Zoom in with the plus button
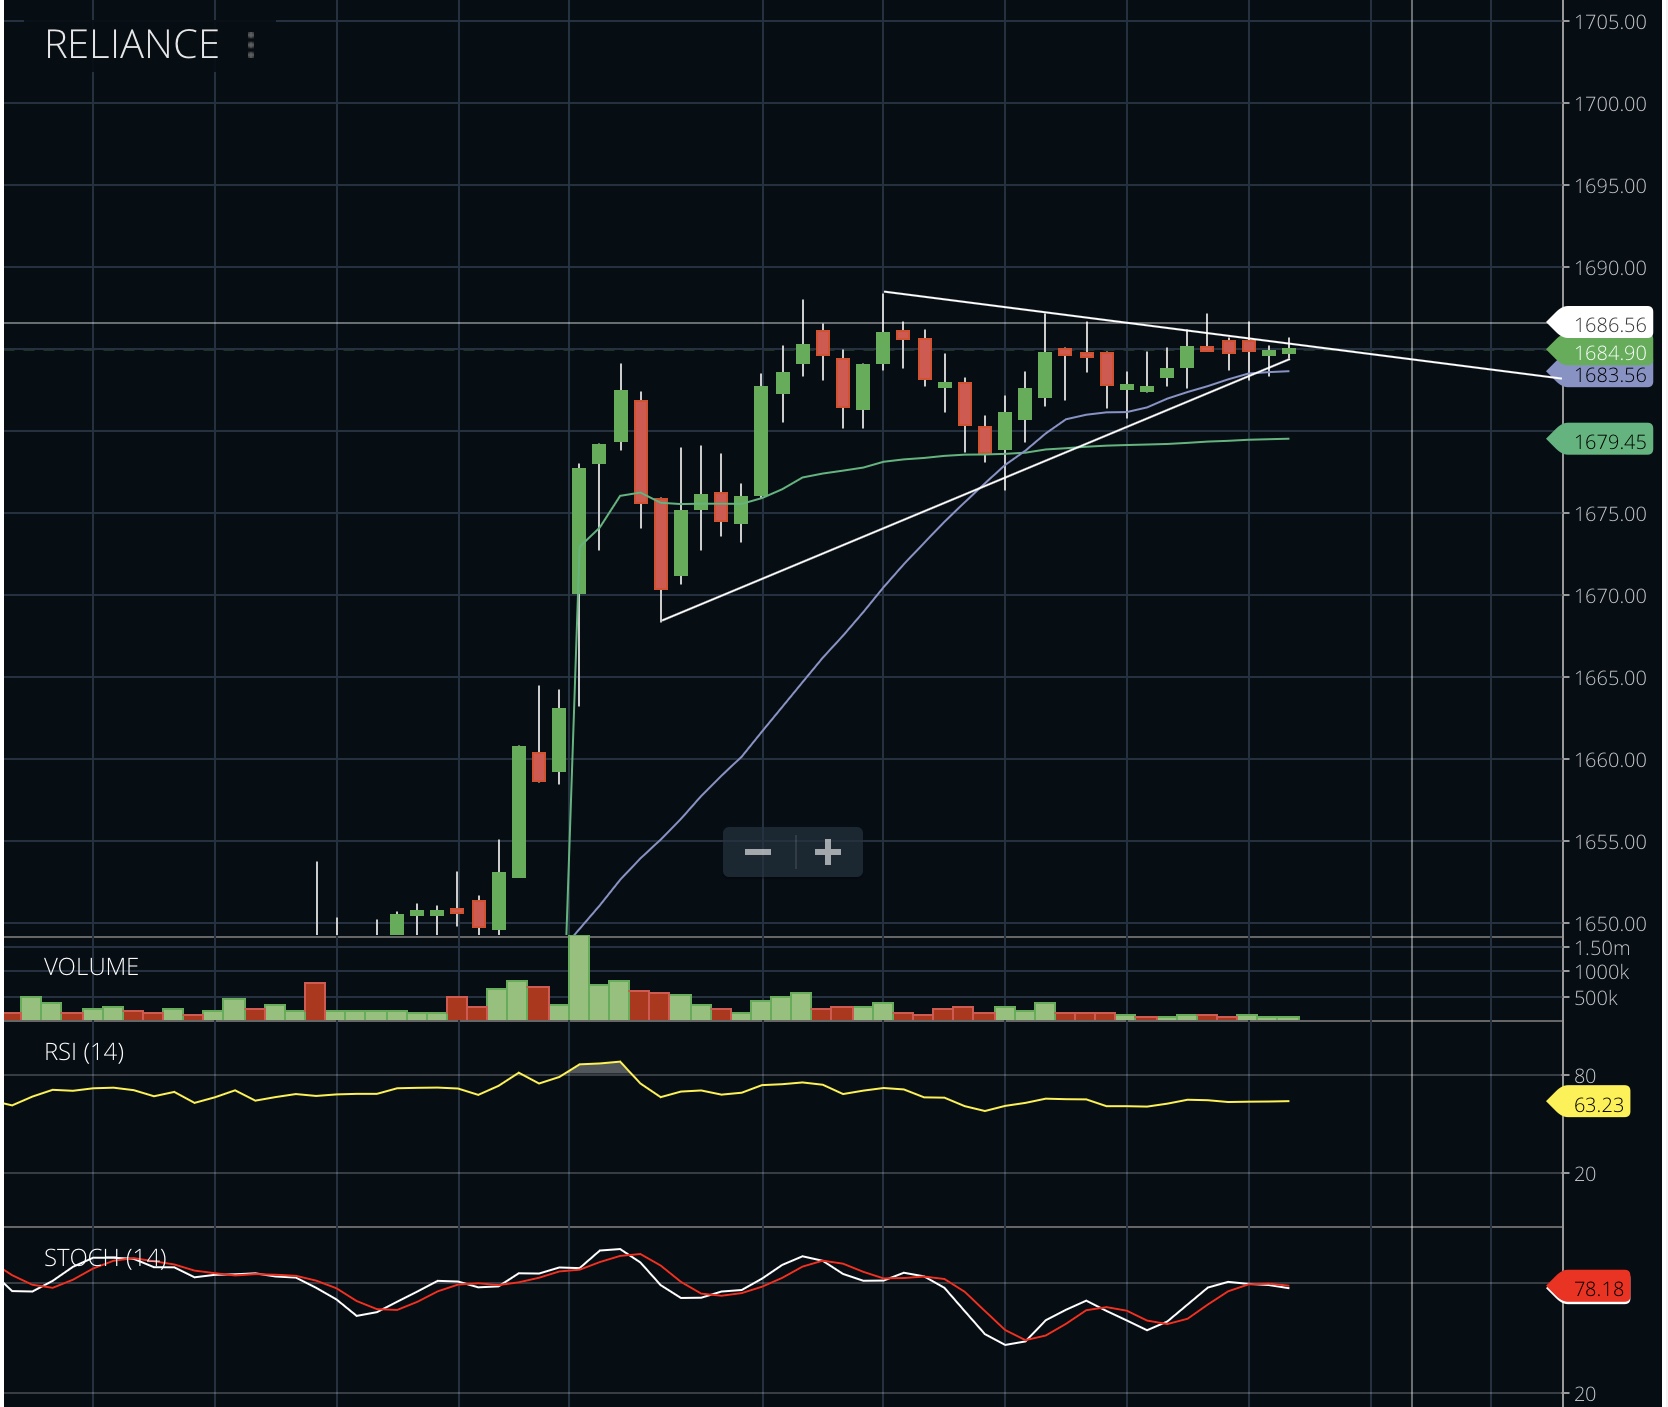Screen dimensions: 1668x1407 pos(828,852)
